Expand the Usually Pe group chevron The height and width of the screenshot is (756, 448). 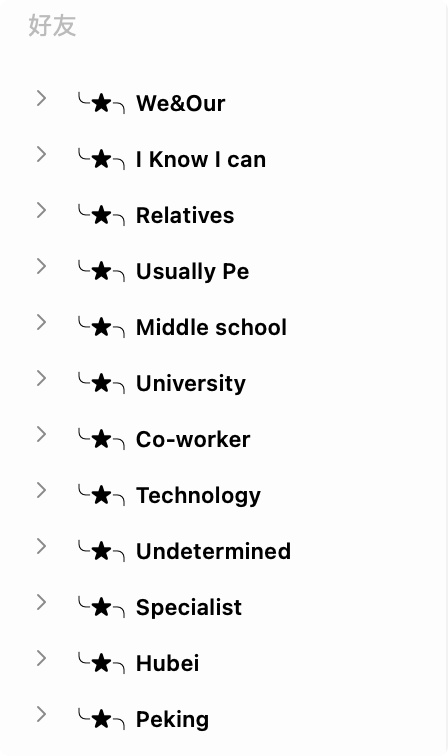41,266
